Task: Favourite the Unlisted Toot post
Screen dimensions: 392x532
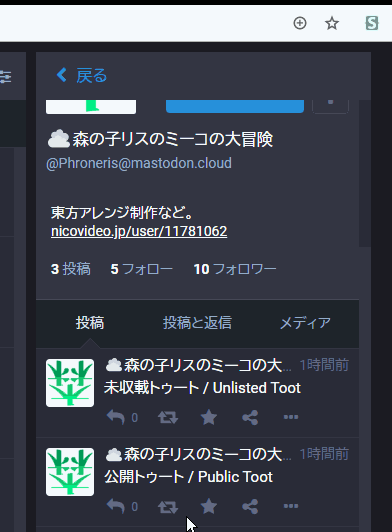Action: [x=209, y=417]
